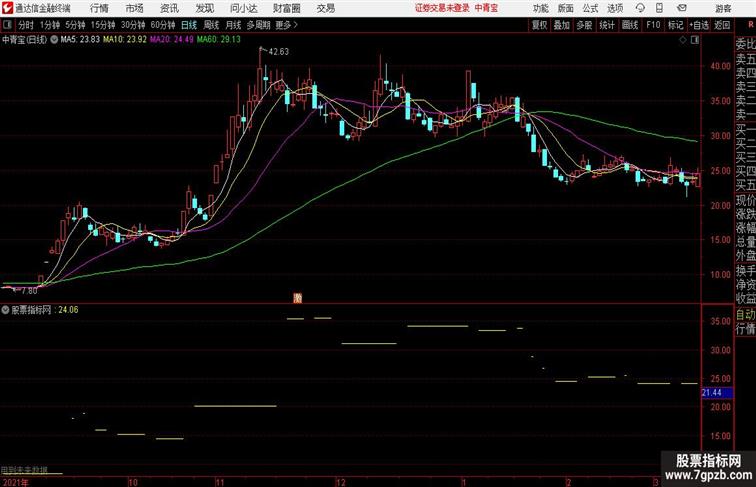The width and height of the screenshot is (756, 487).
Task: Open the 资讯 menu
Action: coord(169,8)
